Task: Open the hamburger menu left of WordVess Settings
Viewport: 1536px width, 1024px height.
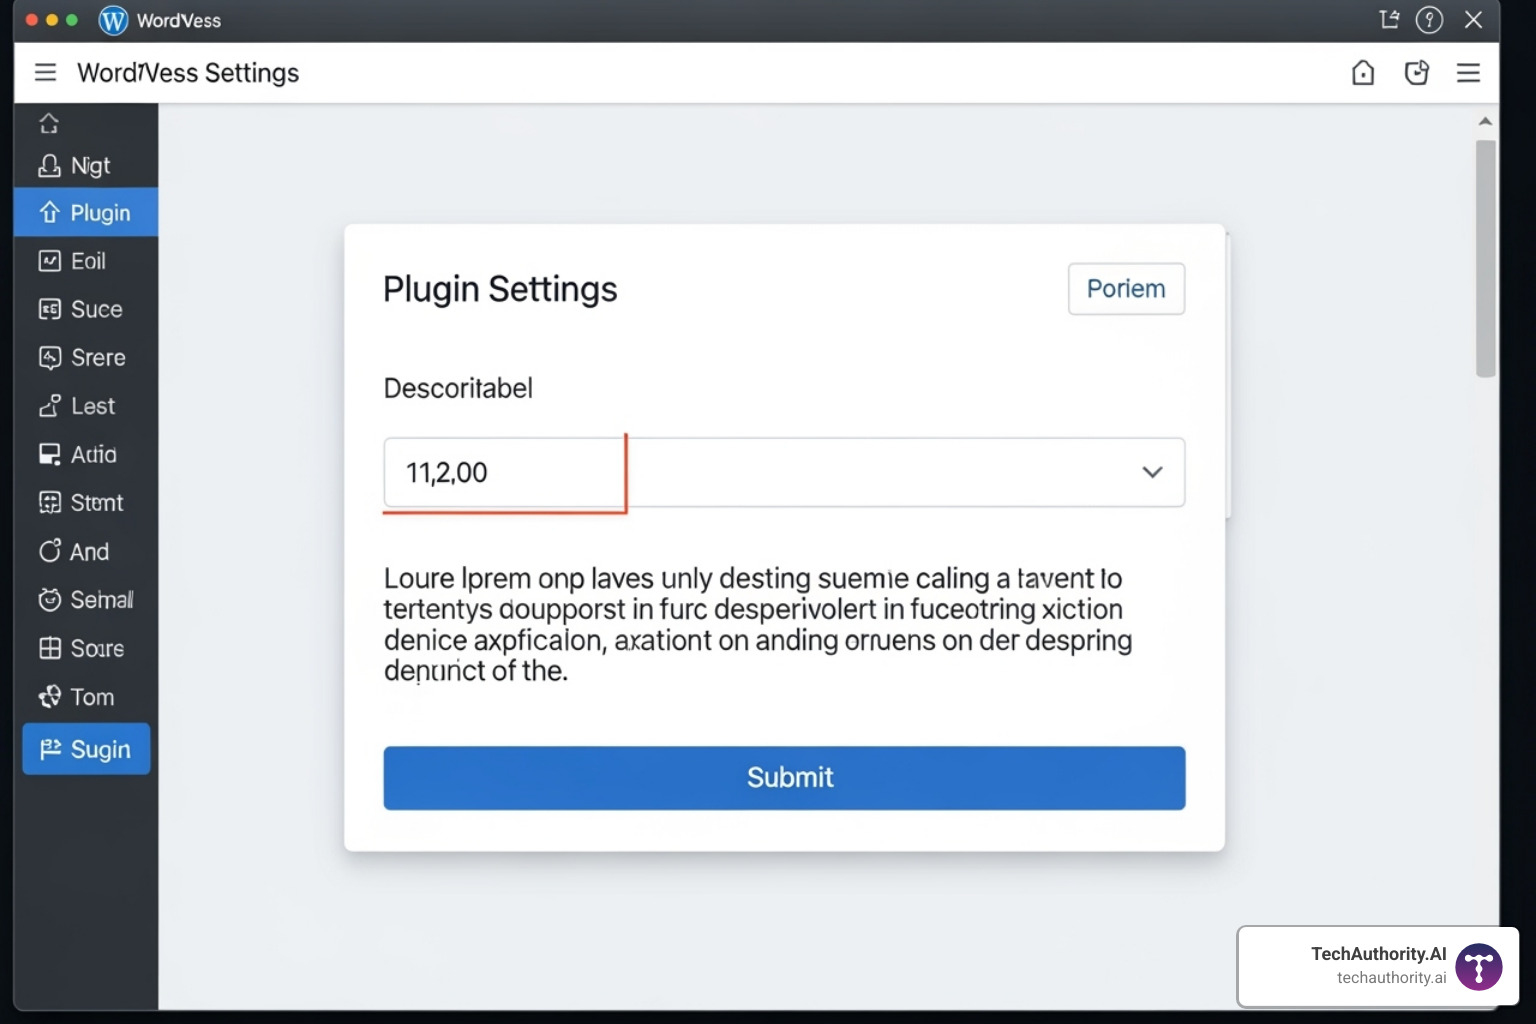Action: point(45,72)
